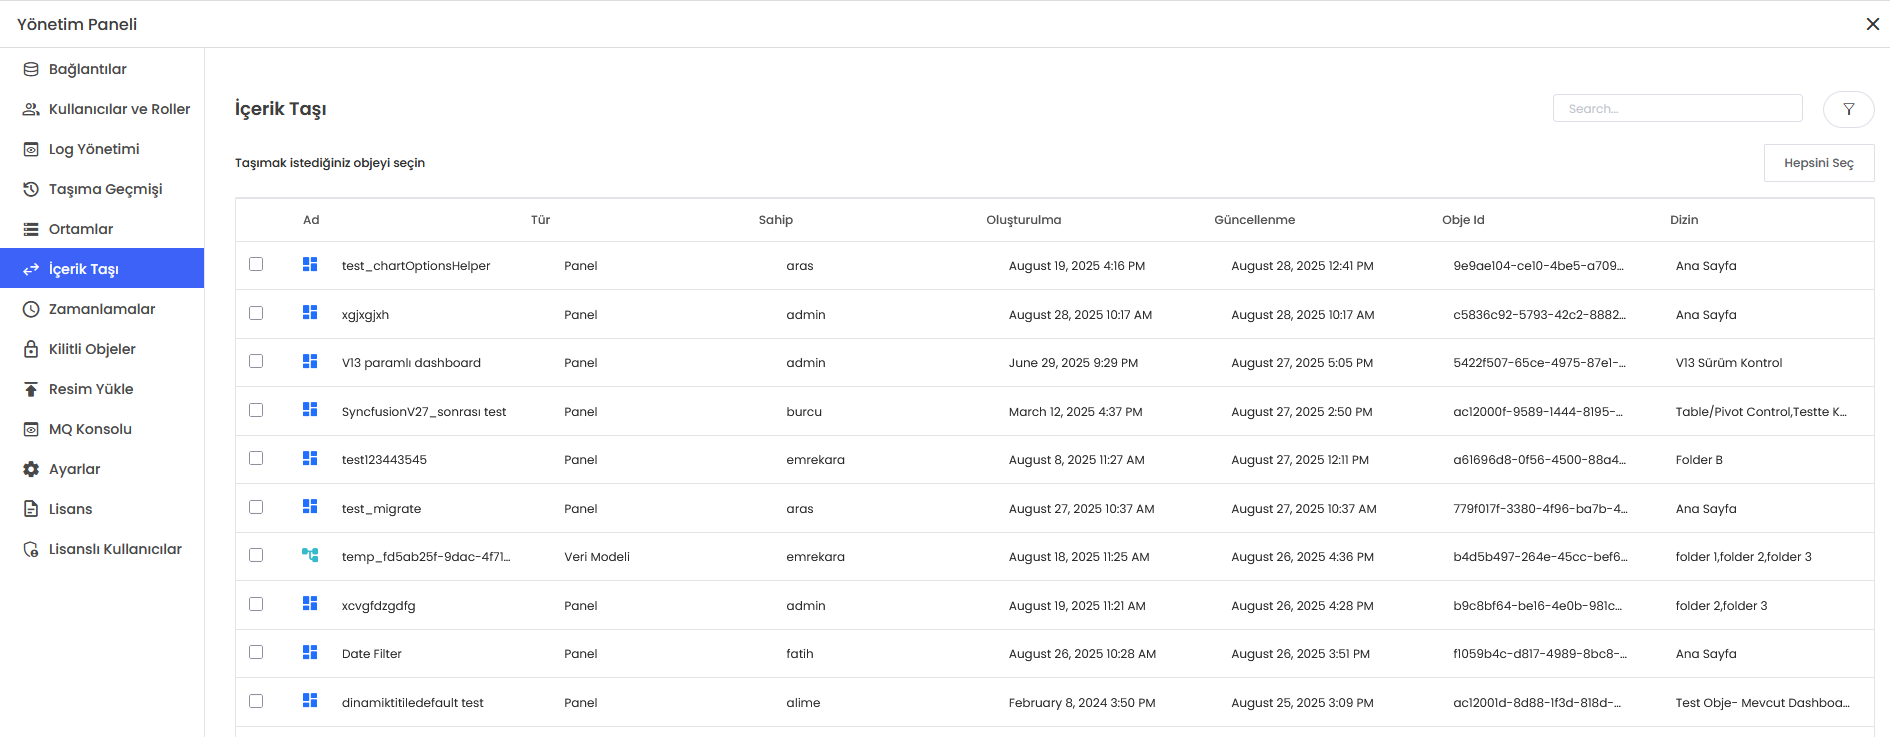Screen dimensions: 1890x737
Task: Click the Resim Yükle upload icon
Action: tap(31, 389)
